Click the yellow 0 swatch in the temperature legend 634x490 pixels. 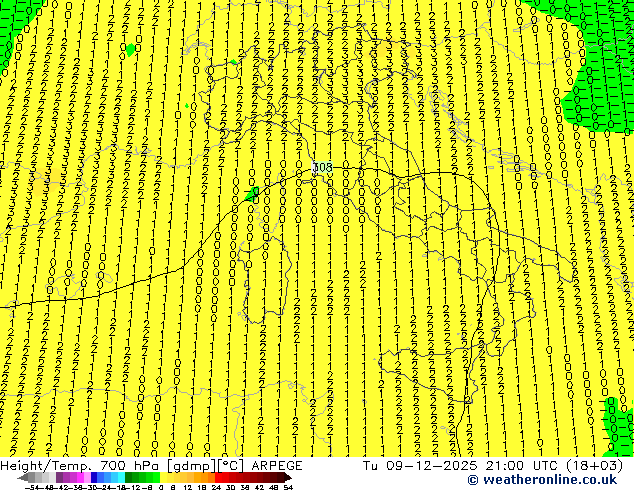point(163,477)
